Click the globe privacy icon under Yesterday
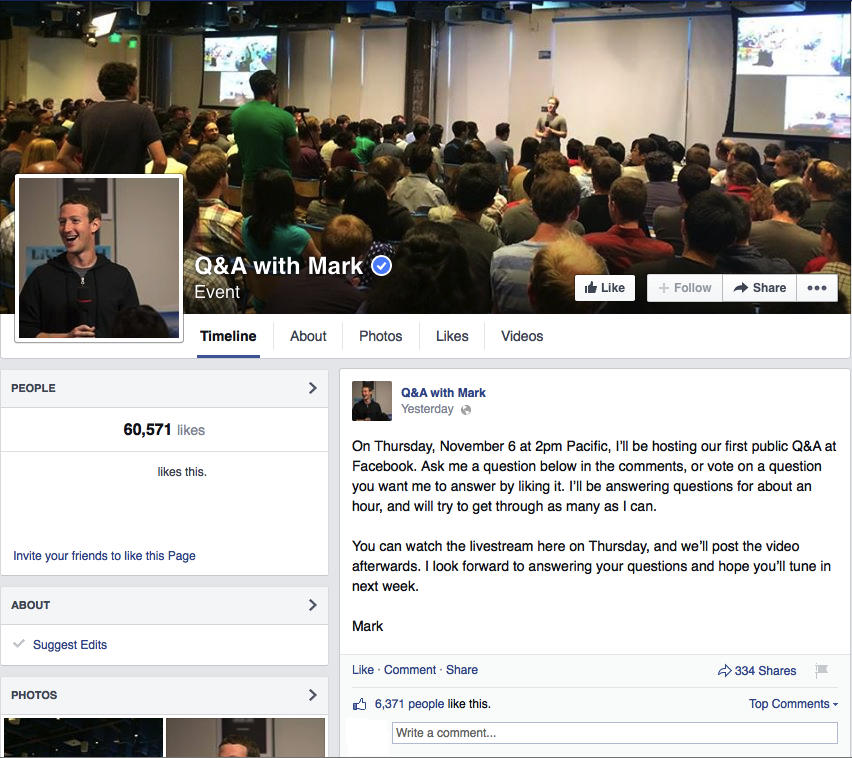This screenshot has width=852, height=758. pyautogui.click(x=466, y=410)
